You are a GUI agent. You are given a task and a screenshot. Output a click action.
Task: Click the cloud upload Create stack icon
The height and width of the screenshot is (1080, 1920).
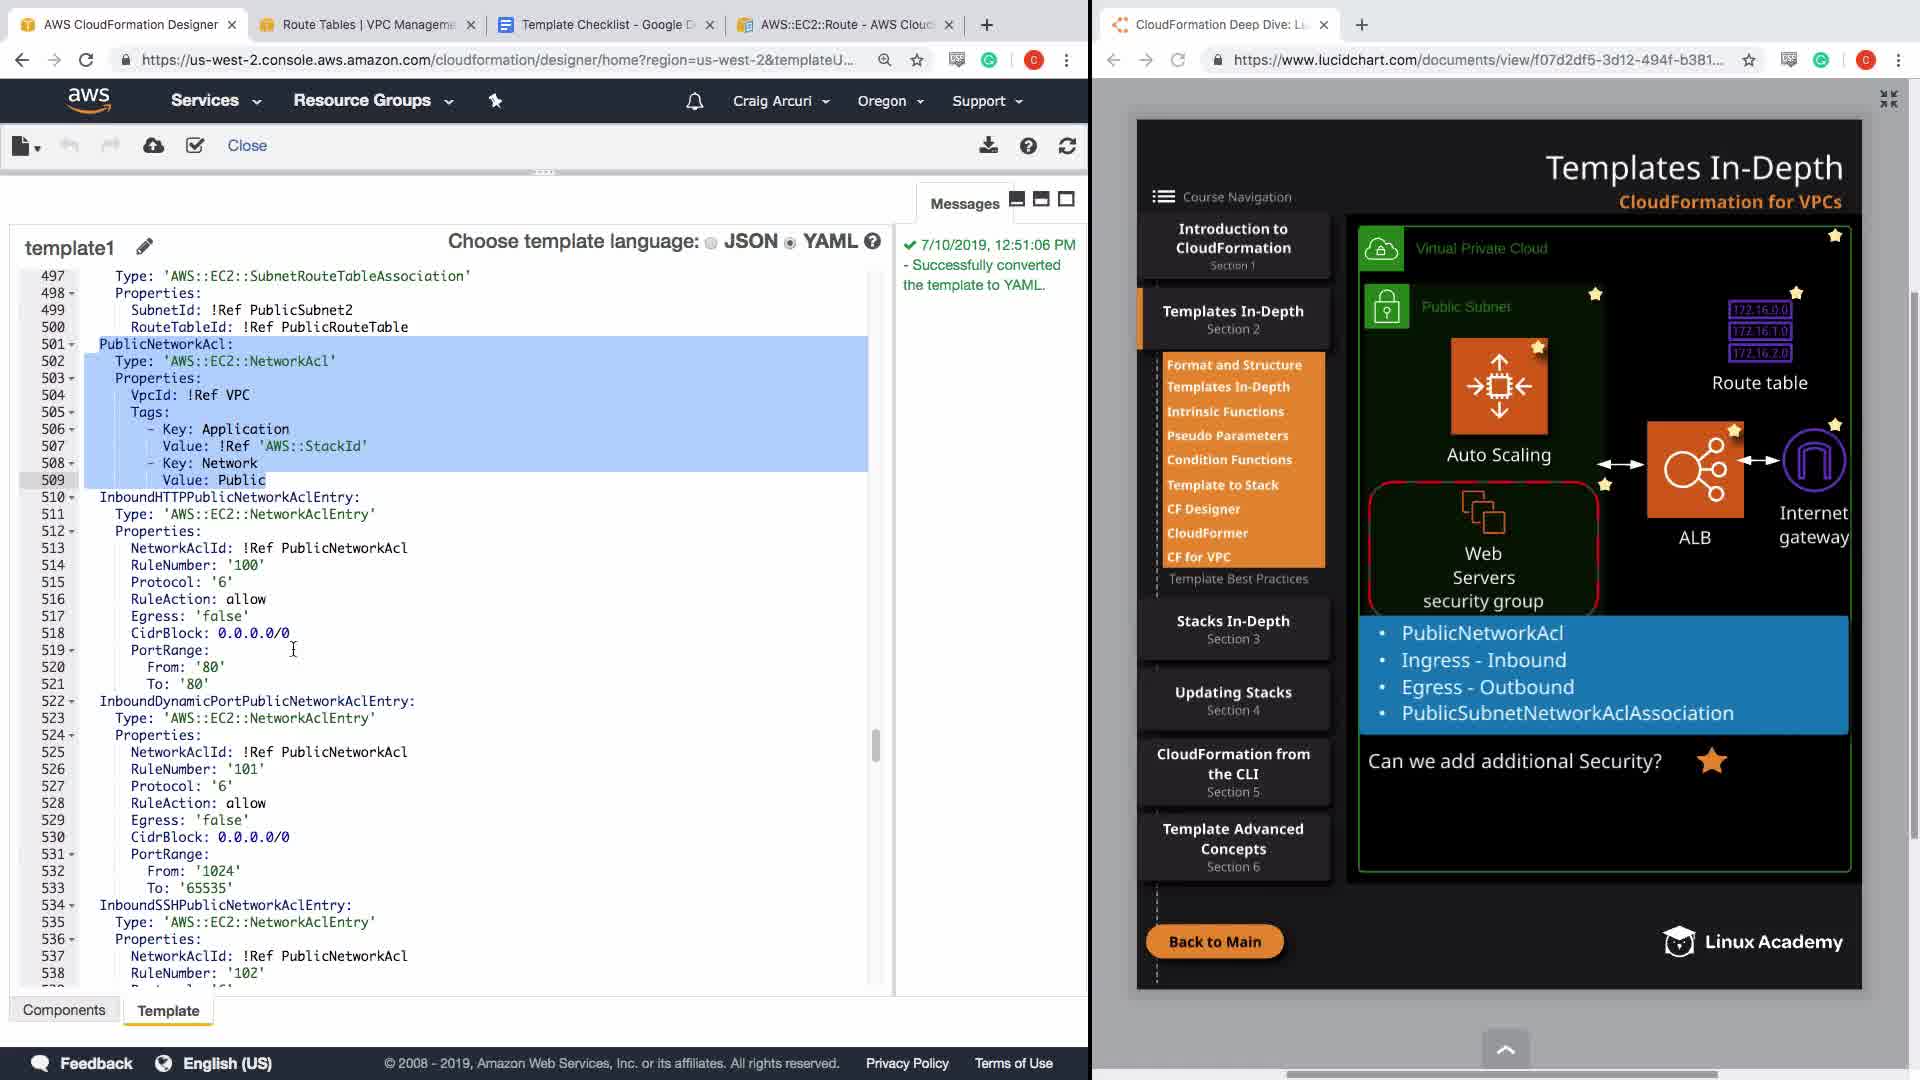tap(153, 146)
